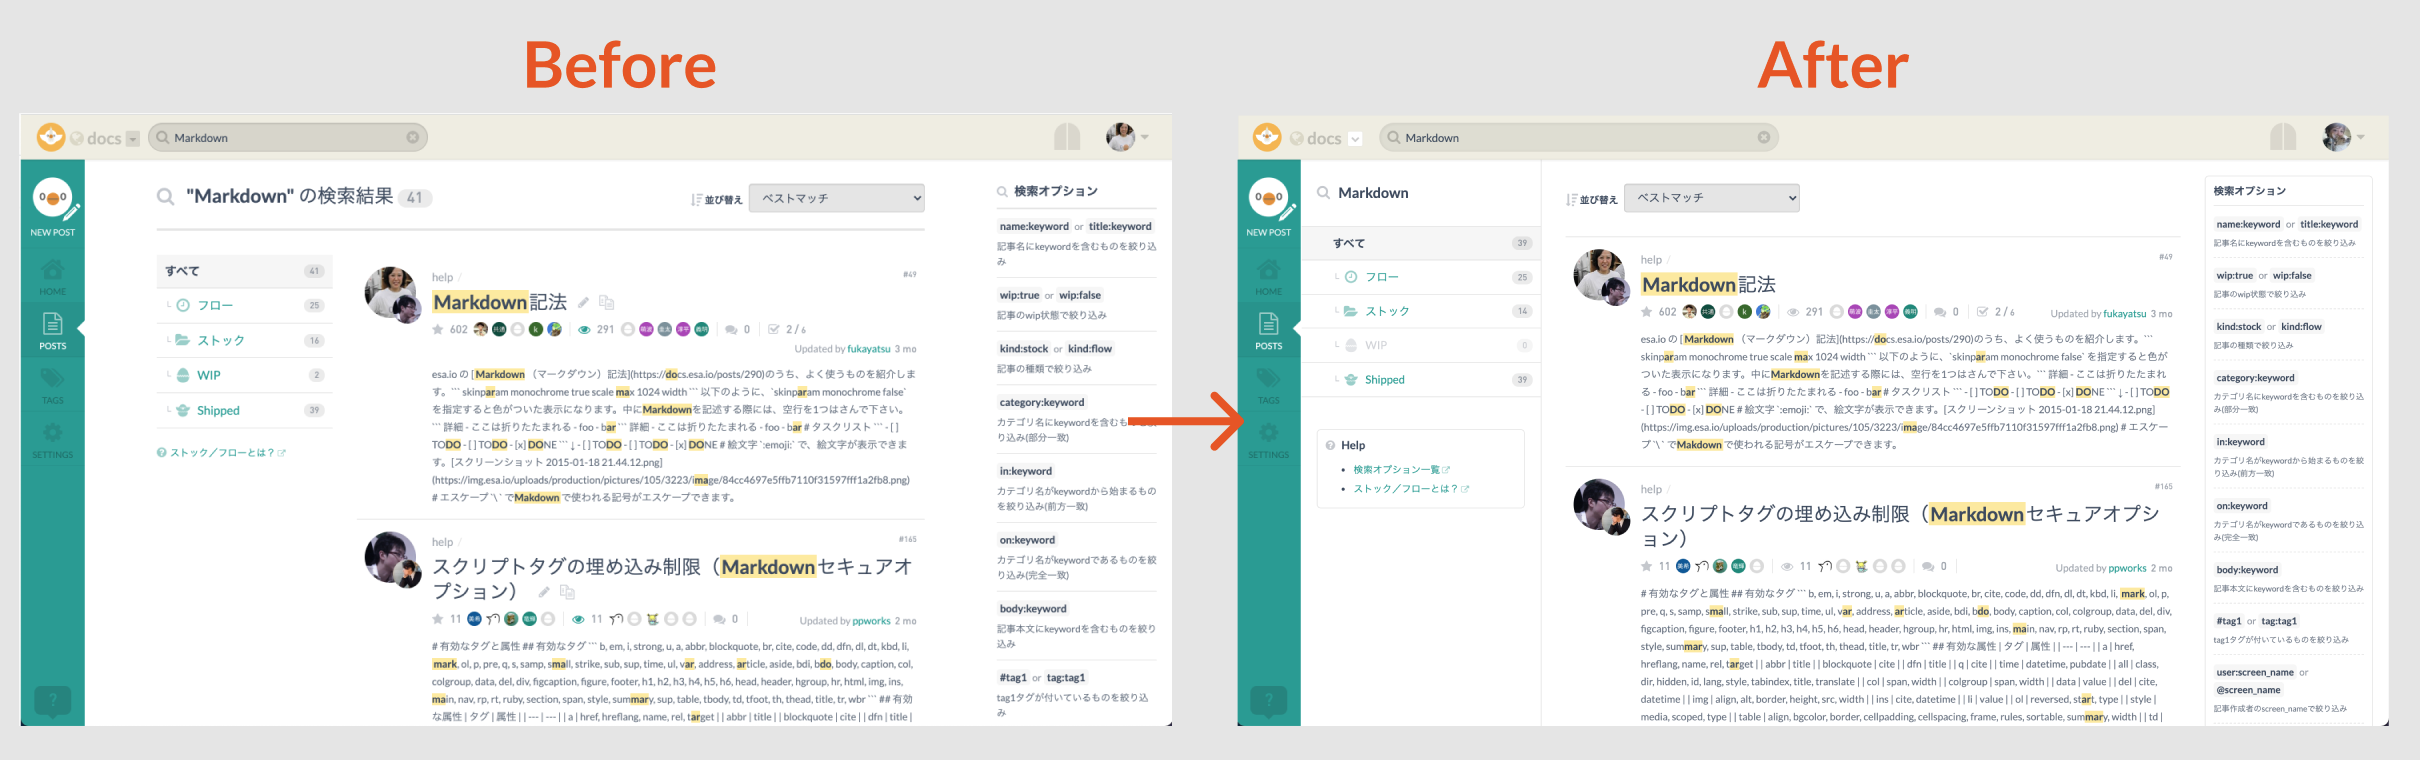Image resolution: width=2420 pixels, height=760 pixels.
Task: Click wip:true option in After 検索オプション
Action: click(x=2234, y=275)
